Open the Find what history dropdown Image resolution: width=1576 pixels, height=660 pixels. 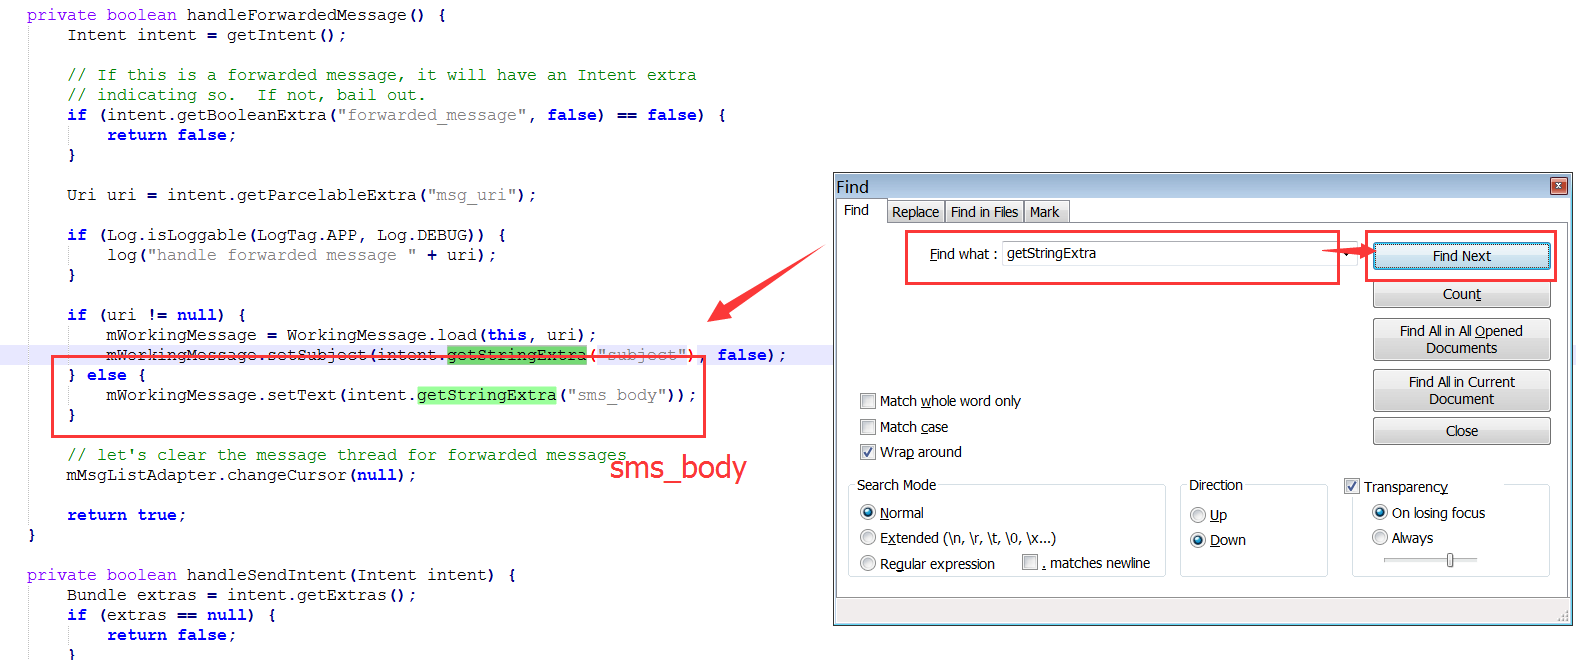pos(1346,254)
